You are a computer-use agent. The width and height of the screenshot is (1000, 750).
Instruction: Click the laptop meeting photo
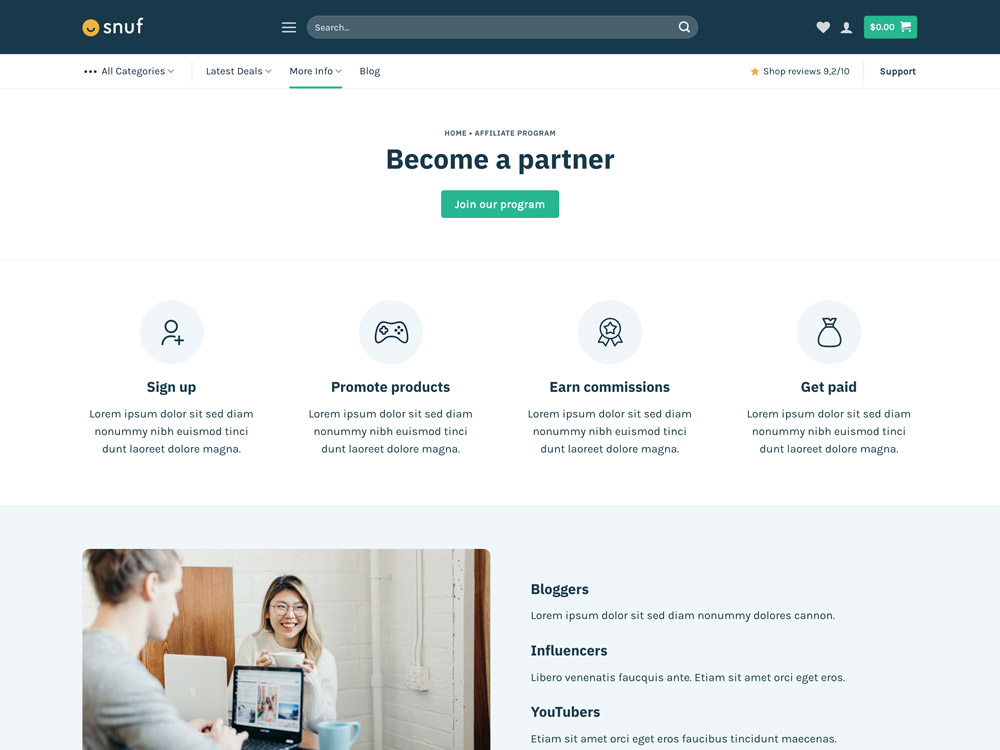click(x=286, y=649)
